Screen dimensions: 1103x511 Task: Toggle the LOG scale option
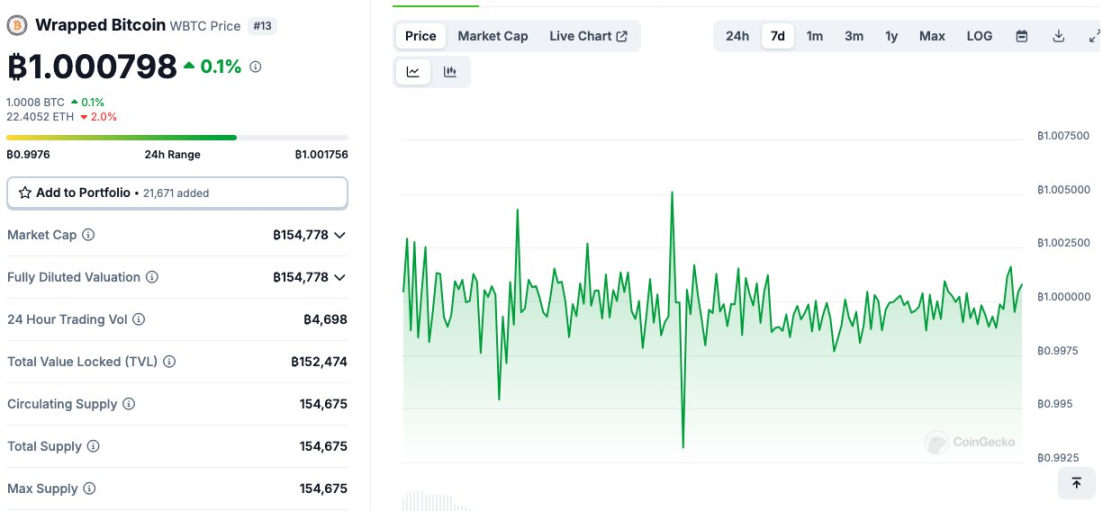[979, 36]
